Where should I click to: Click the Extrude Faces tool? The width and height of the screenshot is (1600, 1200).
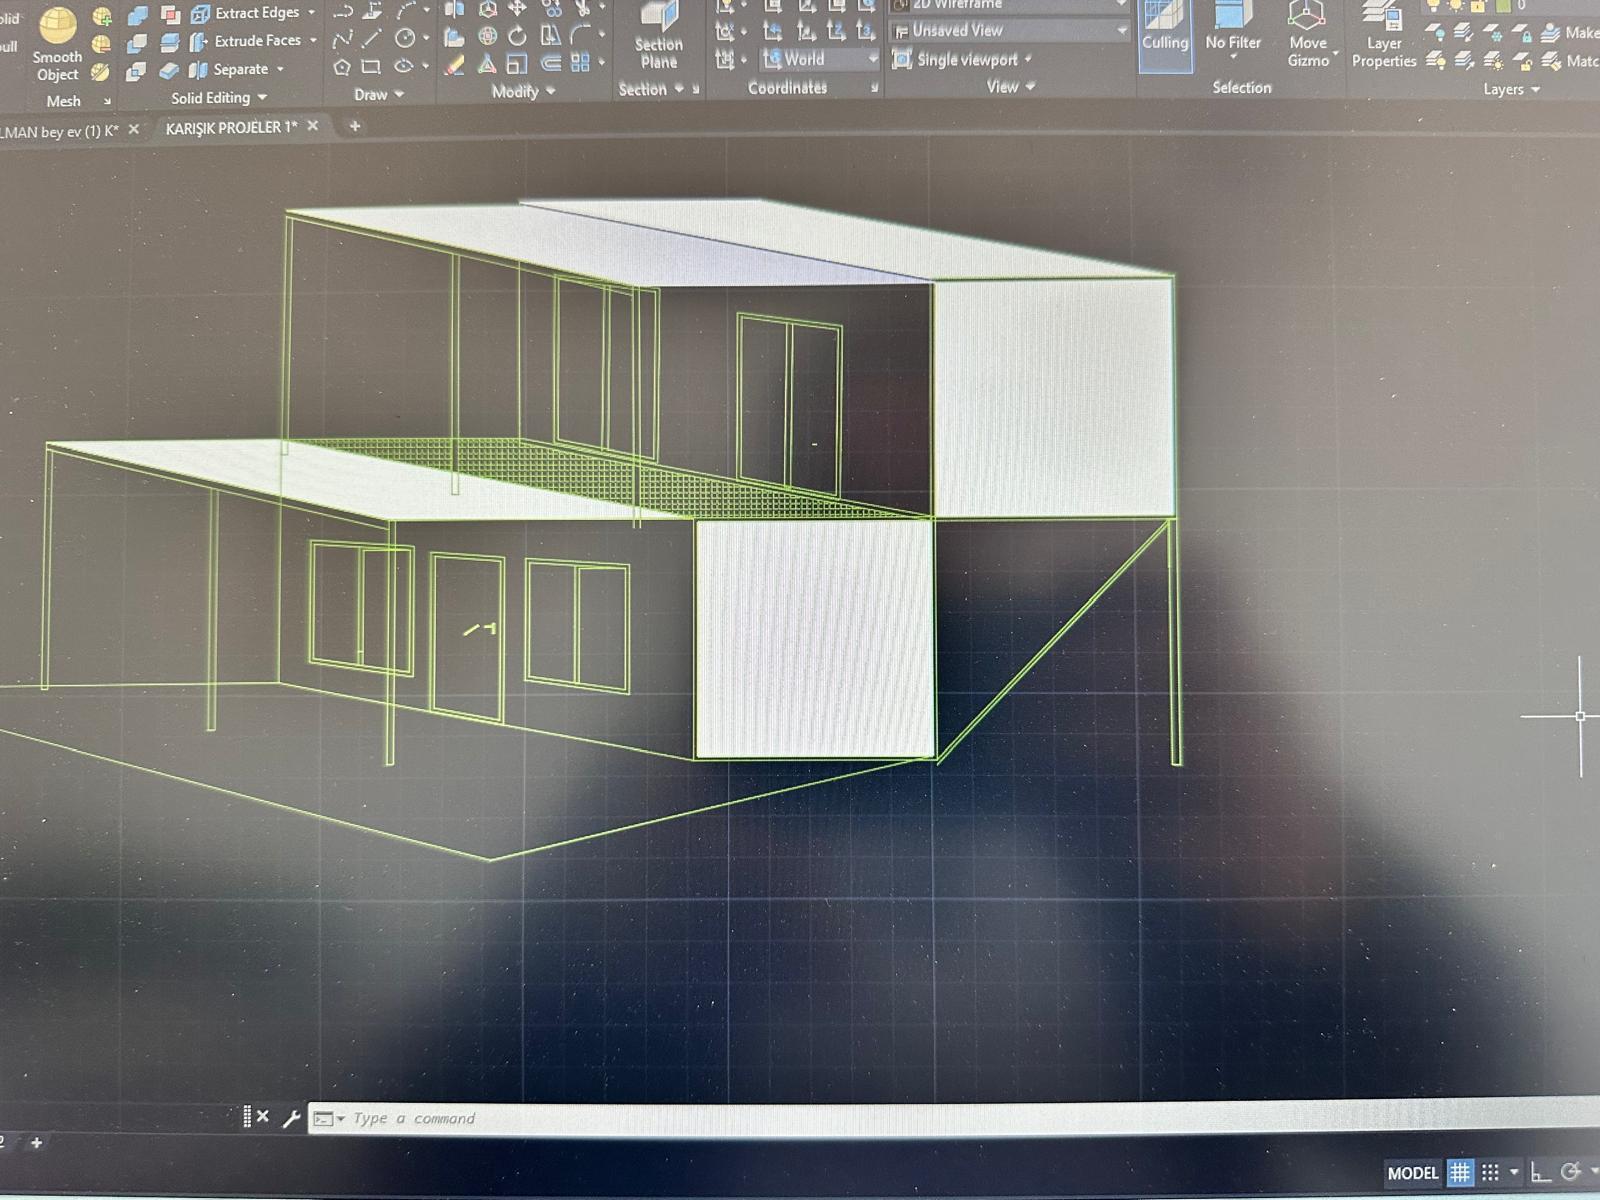pos(254,41)
